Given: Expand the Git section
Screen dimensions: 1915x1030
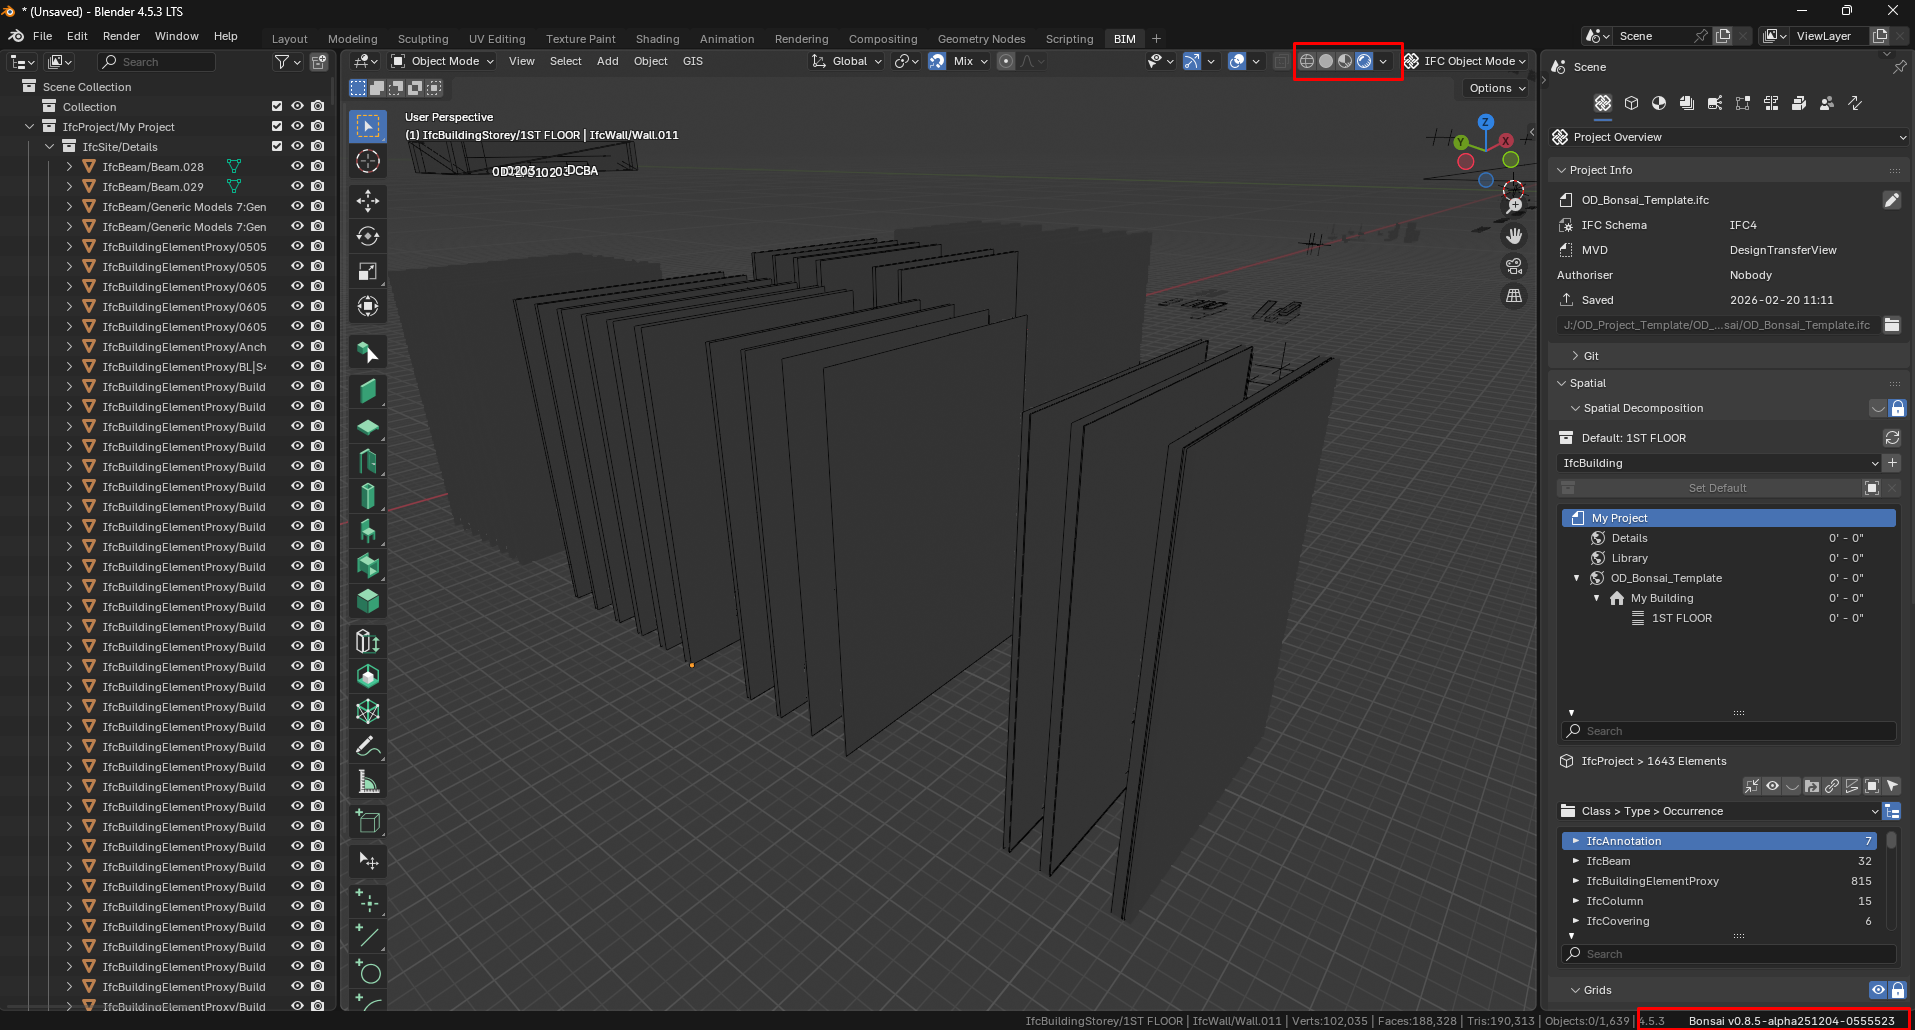Looking at the screenshot, I should click(x=1590, y=356).
